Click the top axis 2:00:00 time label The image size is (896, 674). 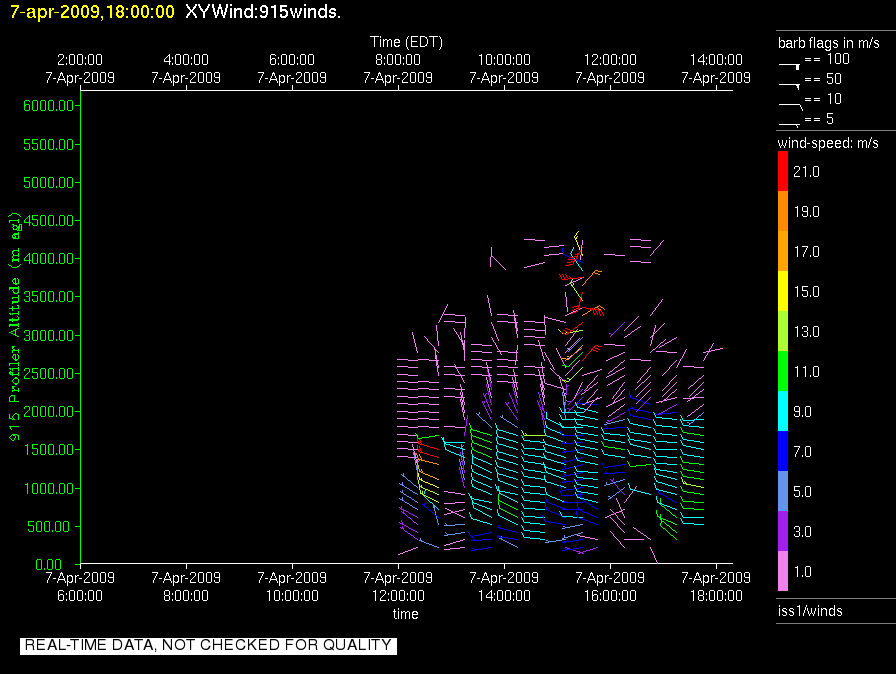[x=80, y=60]
